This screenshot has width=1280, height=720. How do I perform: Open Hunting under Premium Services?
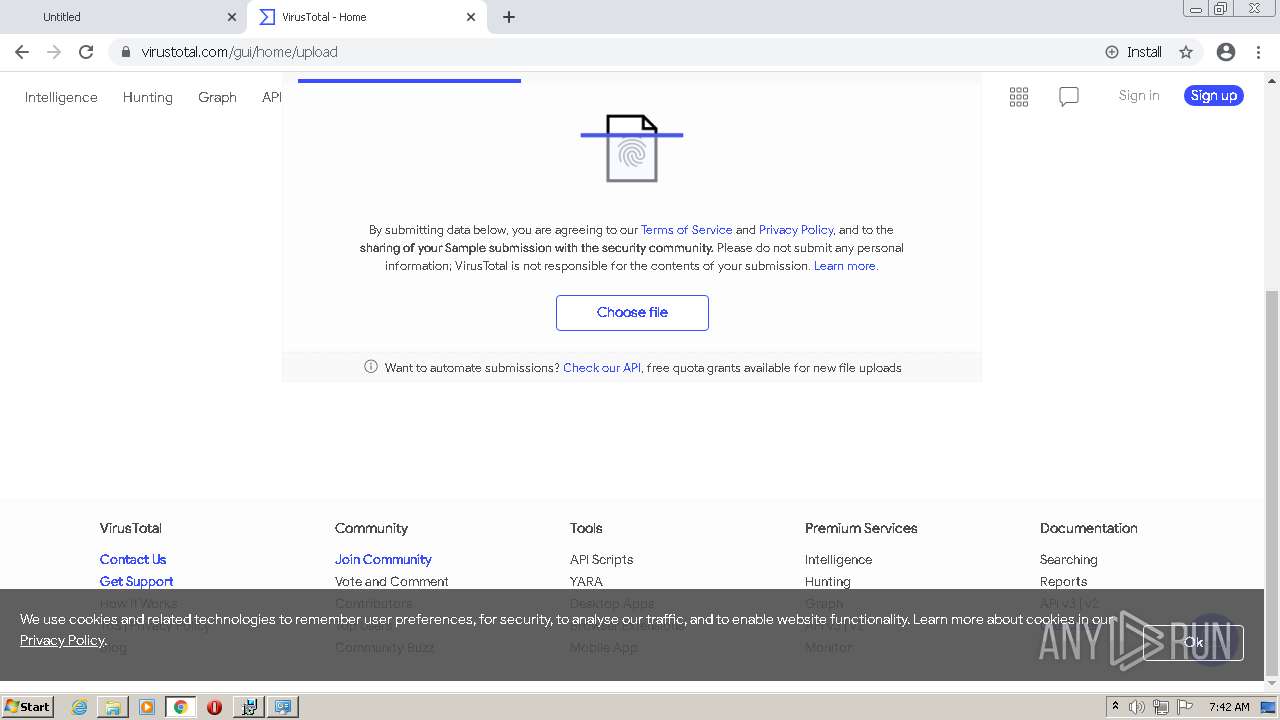pos(828,581)
